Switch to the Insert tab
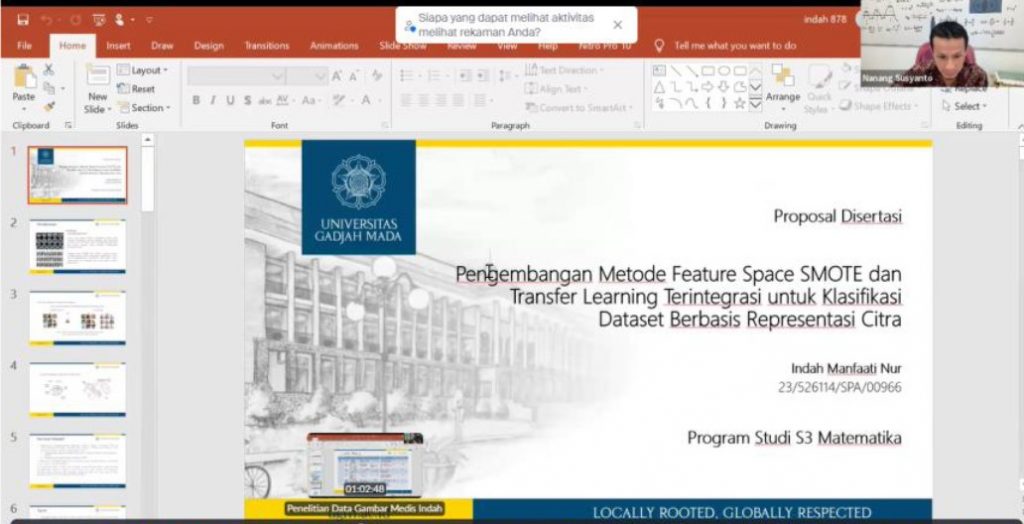This screenshot has width=1024, height=524. pyautogui.click(x=118, y=46)
